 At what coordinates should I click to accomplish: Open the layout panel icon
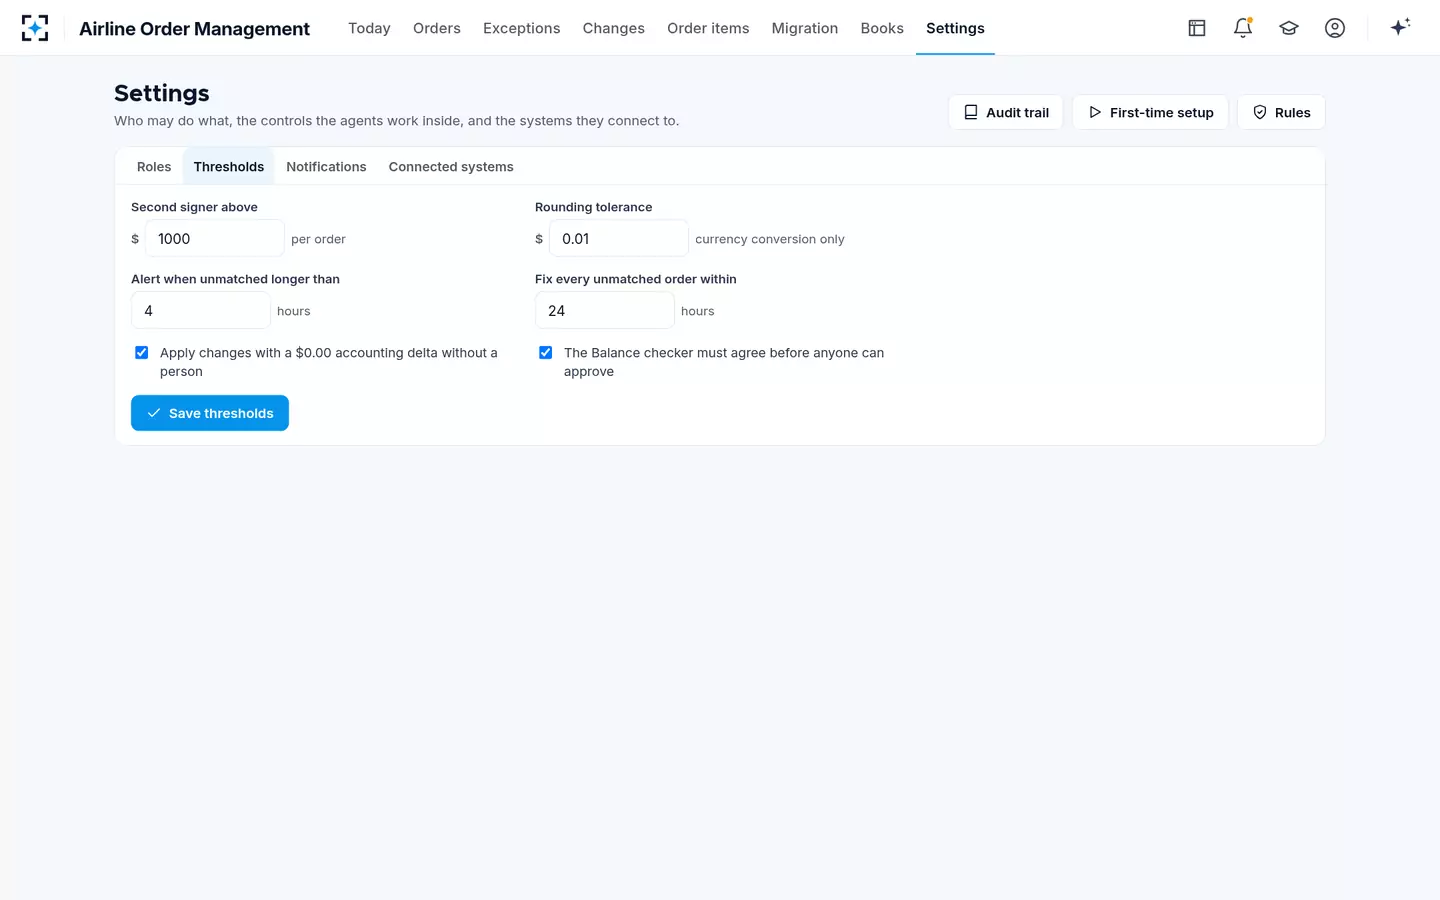[x=1197, y=28]
